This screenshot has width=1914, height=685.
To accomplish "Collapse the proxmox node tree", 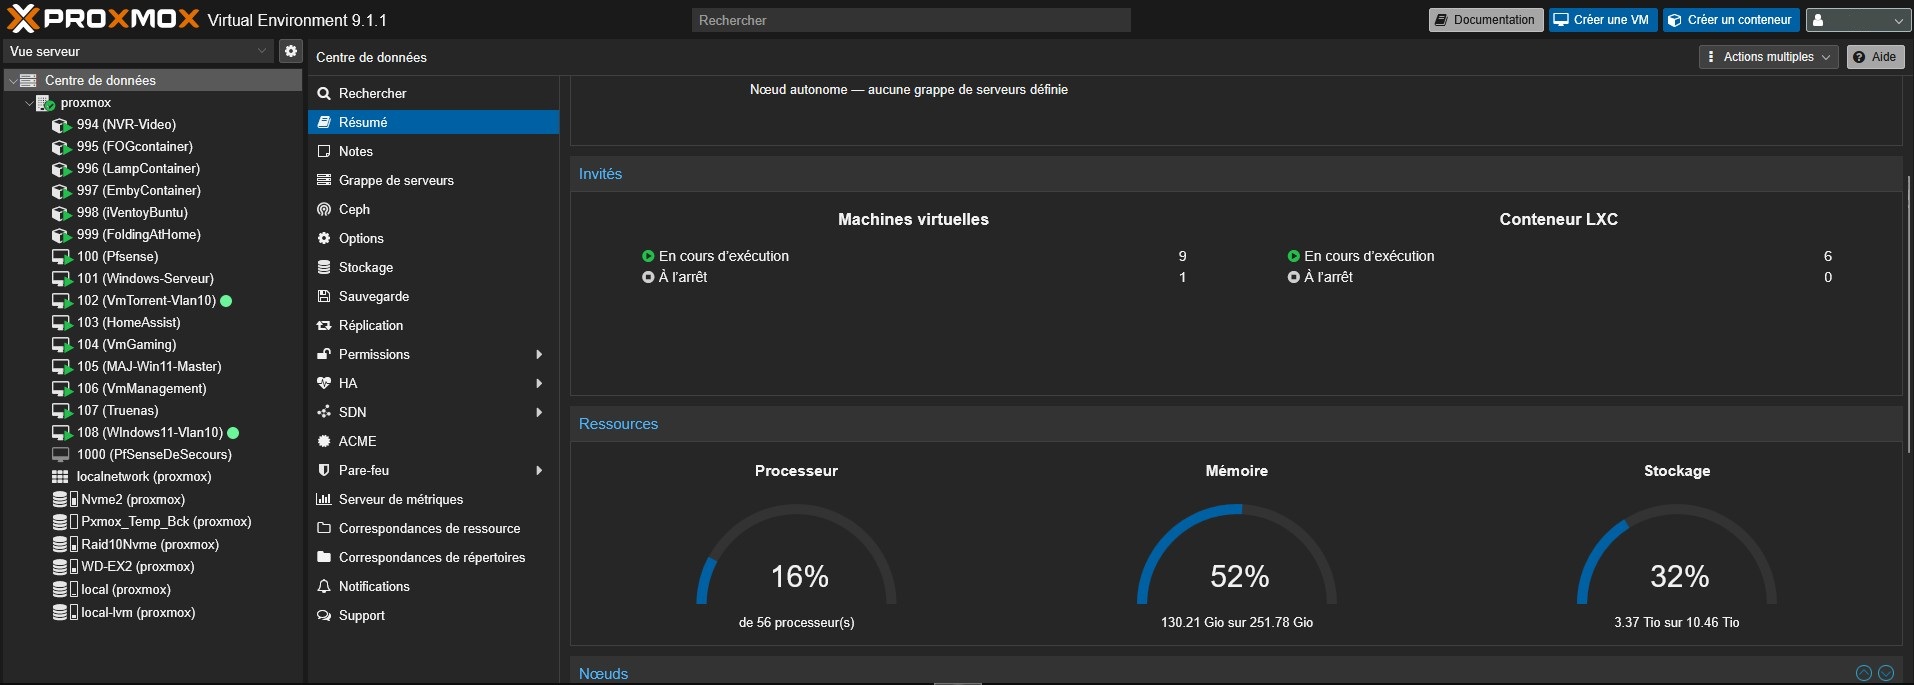I will click(x=29, y=103).
